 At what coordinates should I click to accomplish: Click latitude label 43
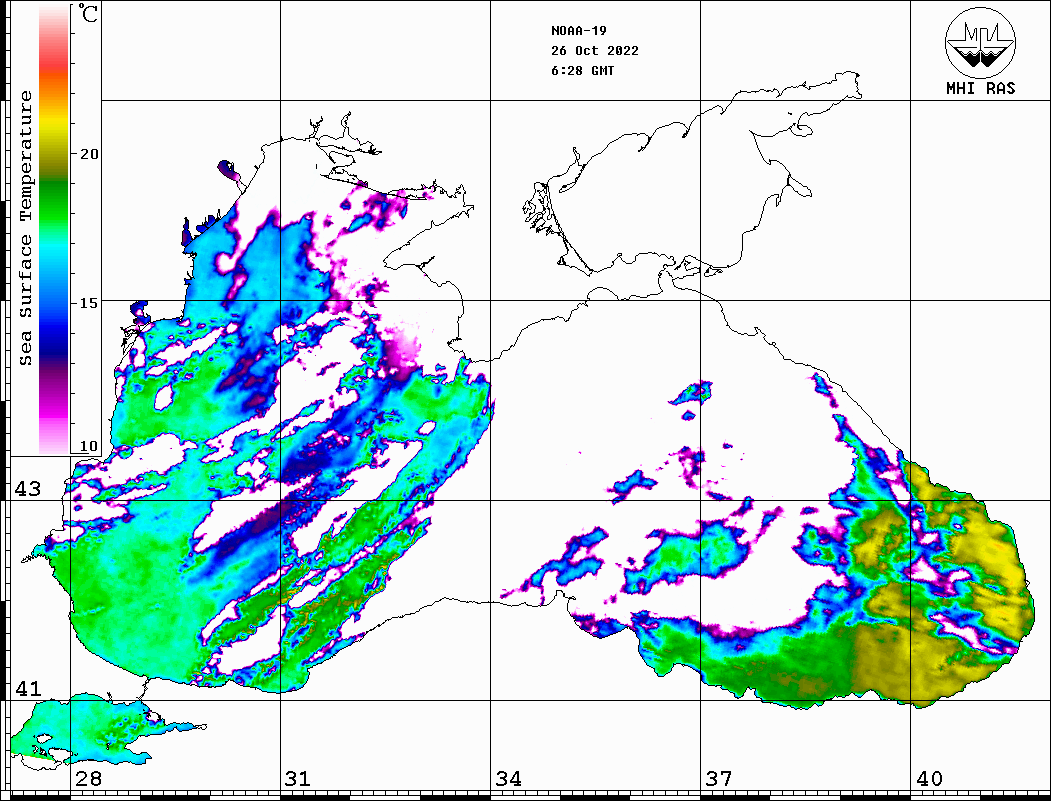(27, 489)
